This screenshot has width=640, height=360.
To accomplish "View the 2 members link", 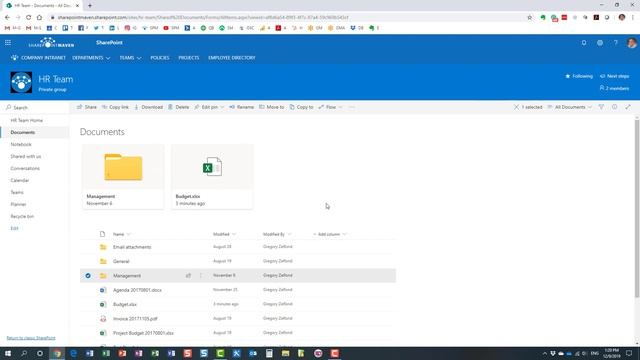I will click(x=614, y=88).
